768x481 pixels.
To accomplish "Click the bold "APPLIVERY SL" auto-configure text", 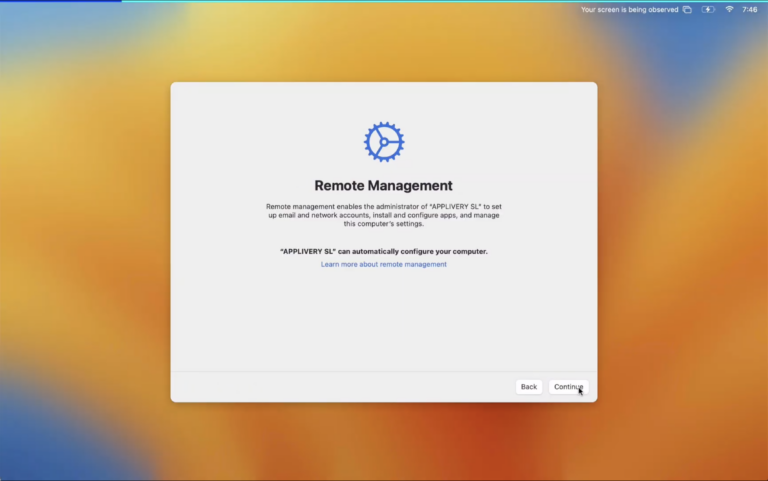I will click(x=384, y=251).
